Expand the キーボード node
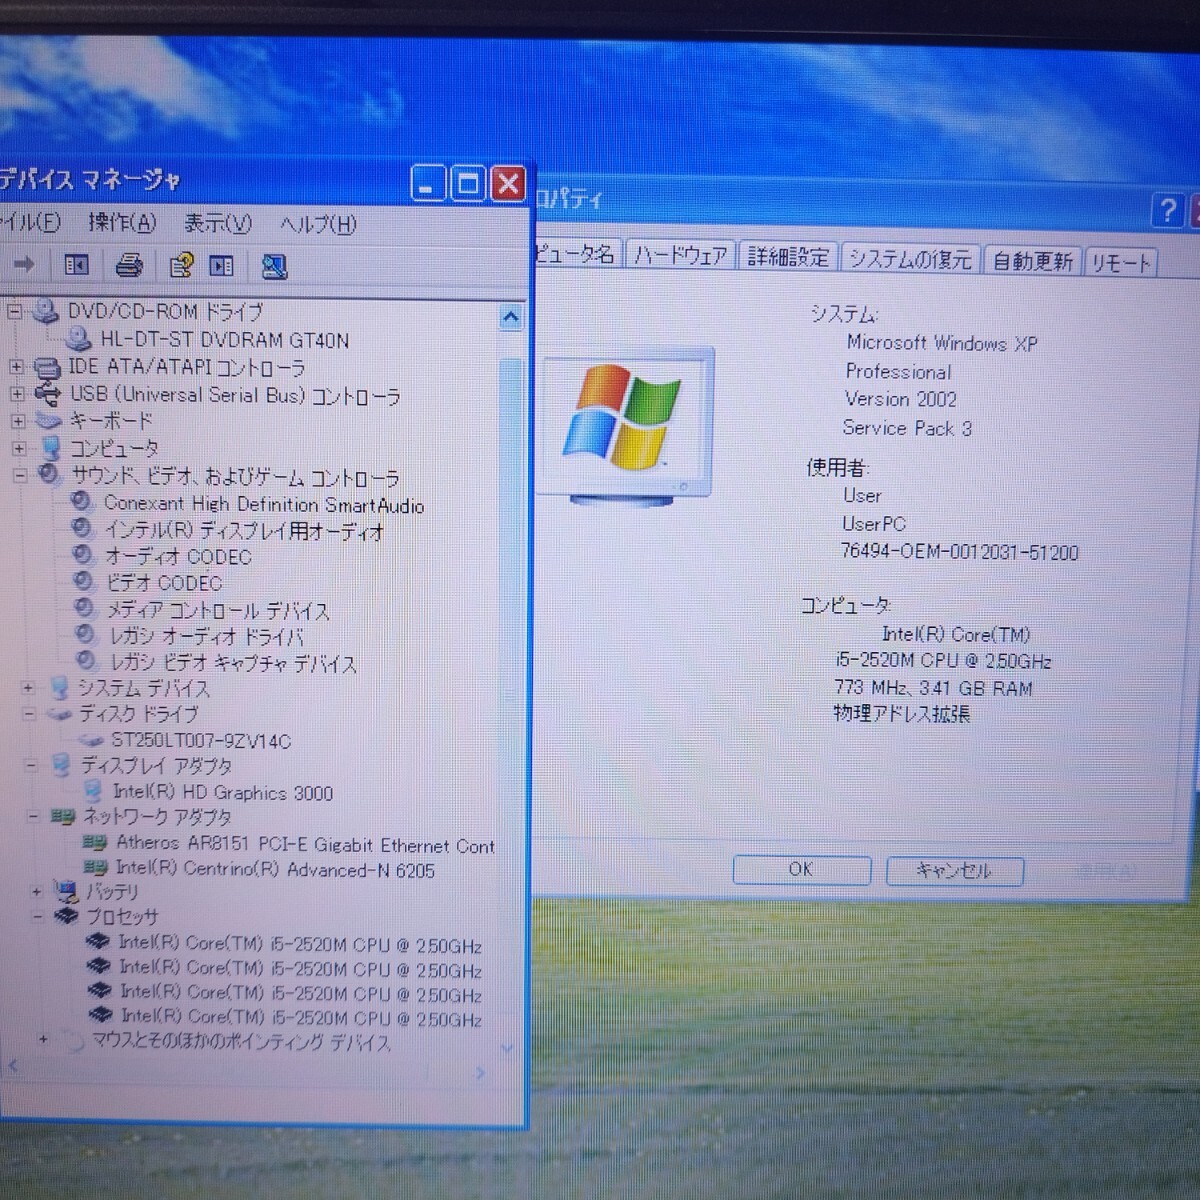1200x1200 pixels. (17, 422)
